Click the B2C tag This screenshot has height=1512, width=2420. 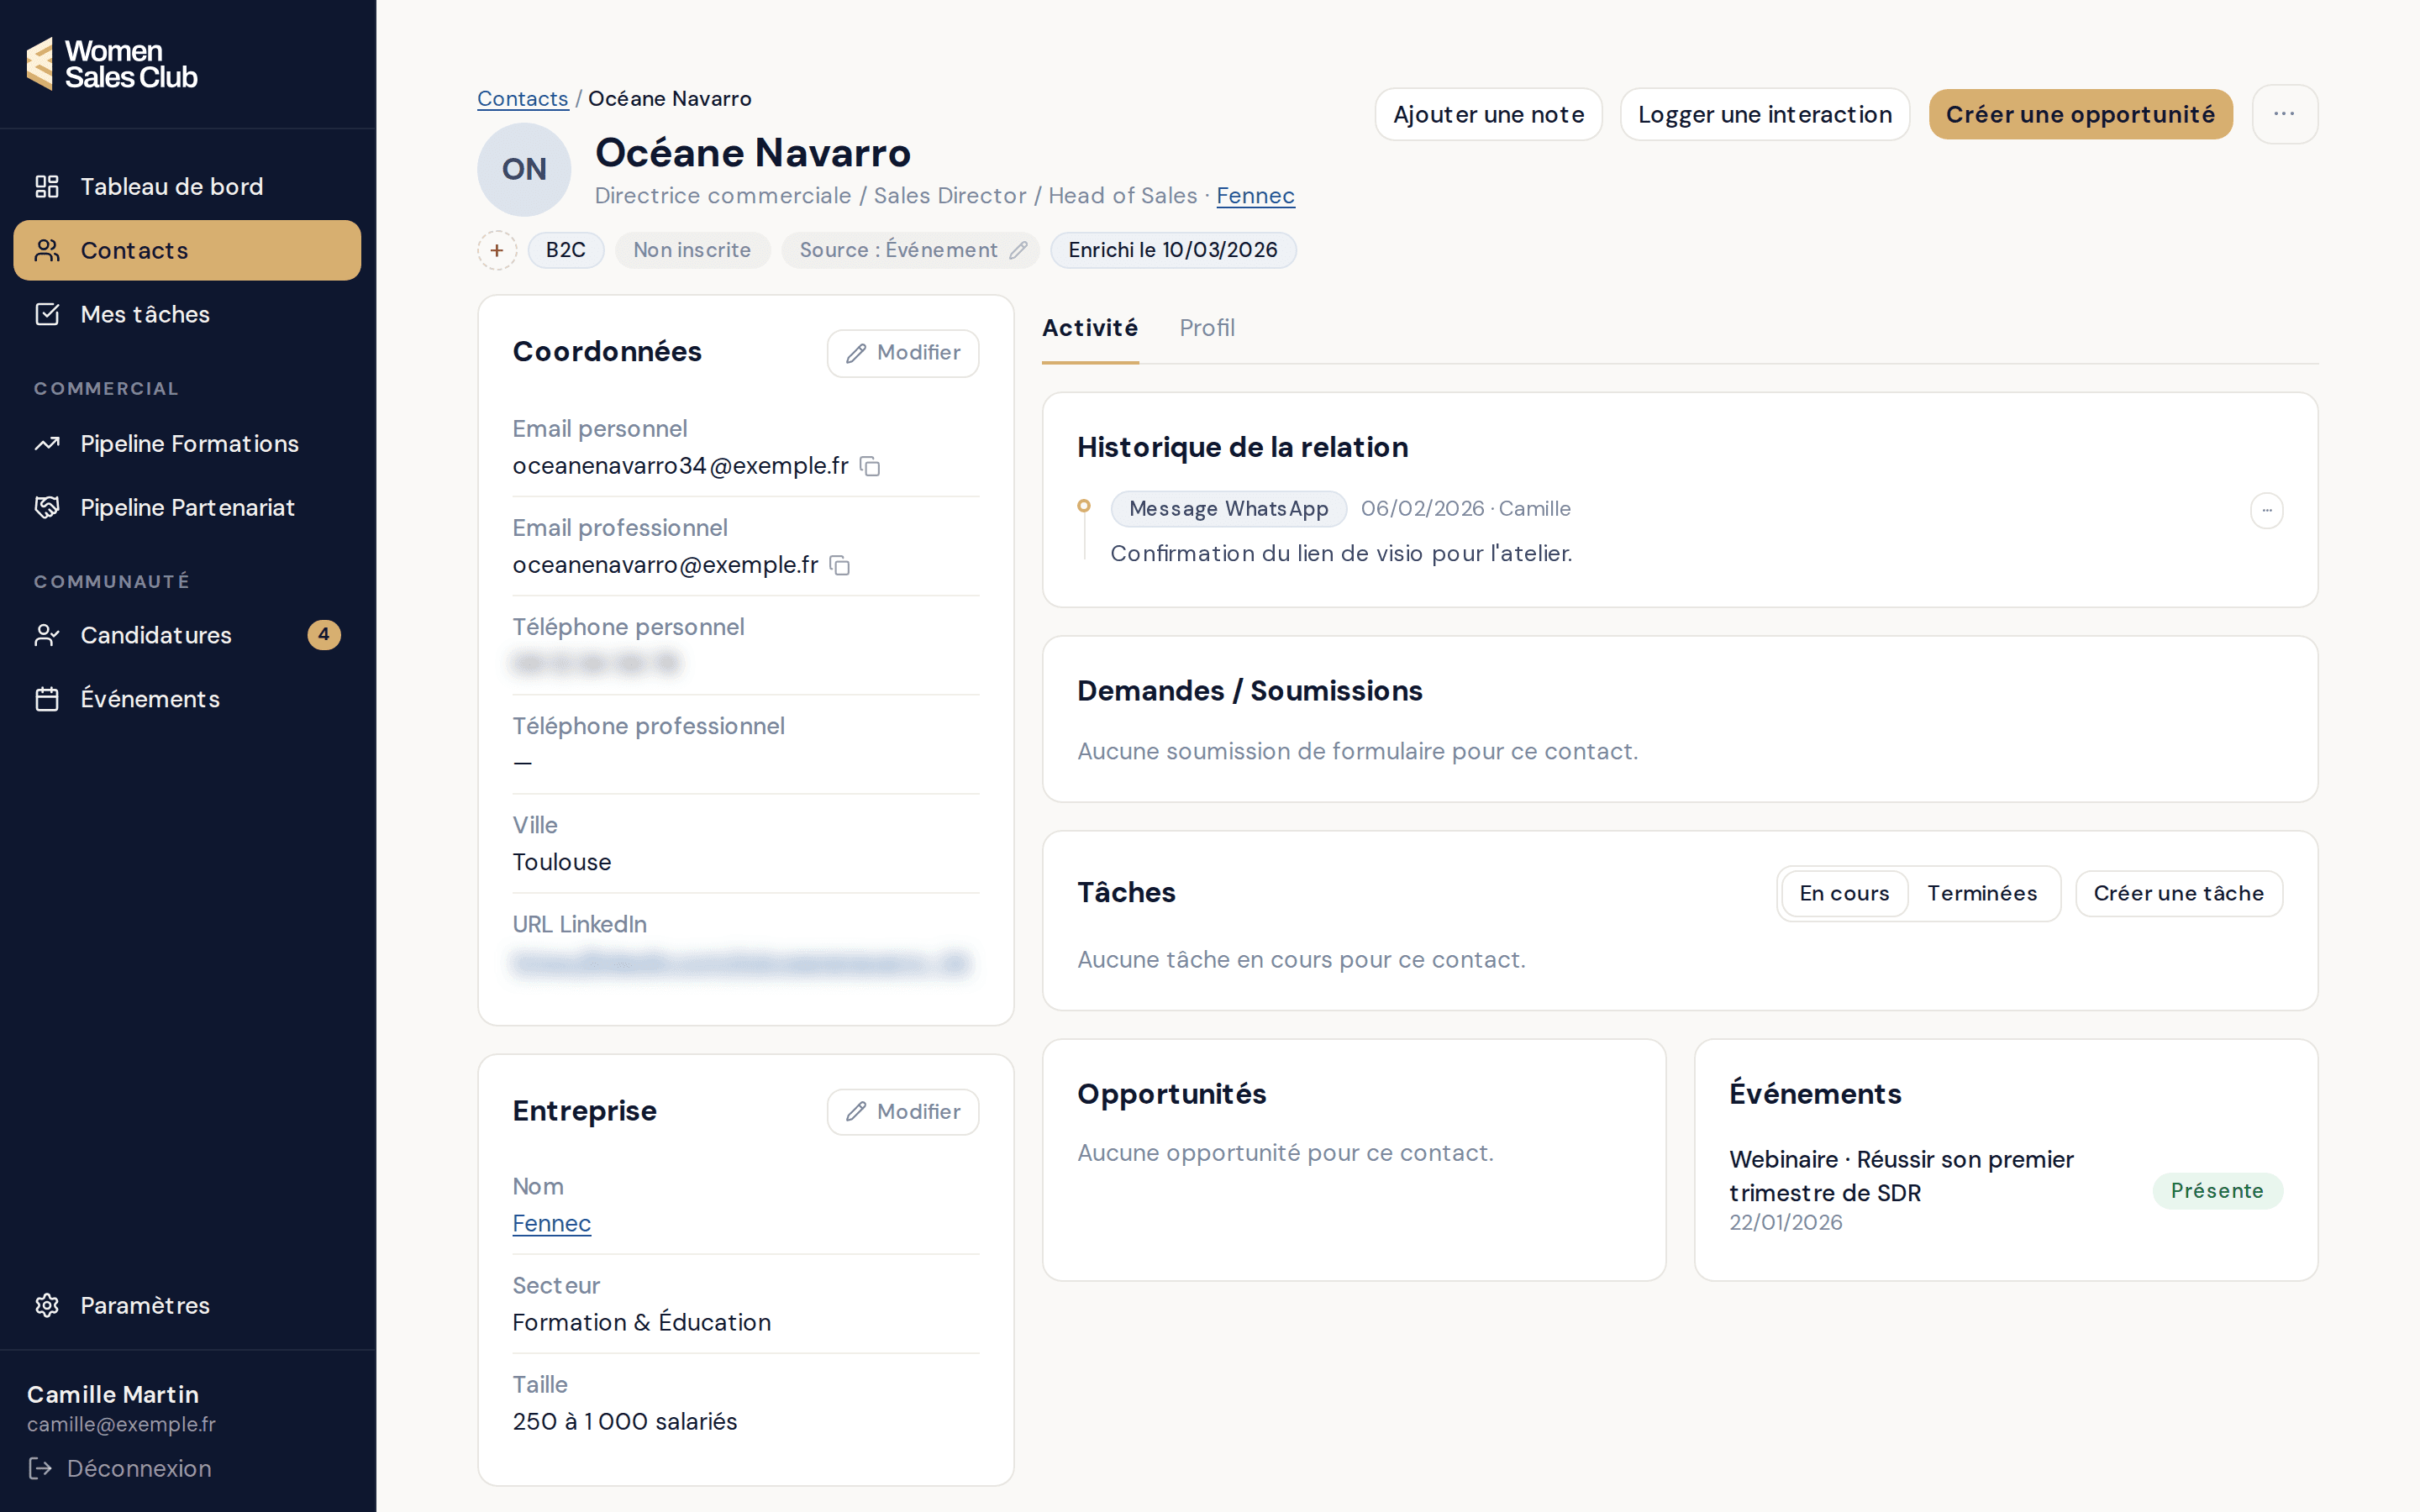[x=565, y=250]
